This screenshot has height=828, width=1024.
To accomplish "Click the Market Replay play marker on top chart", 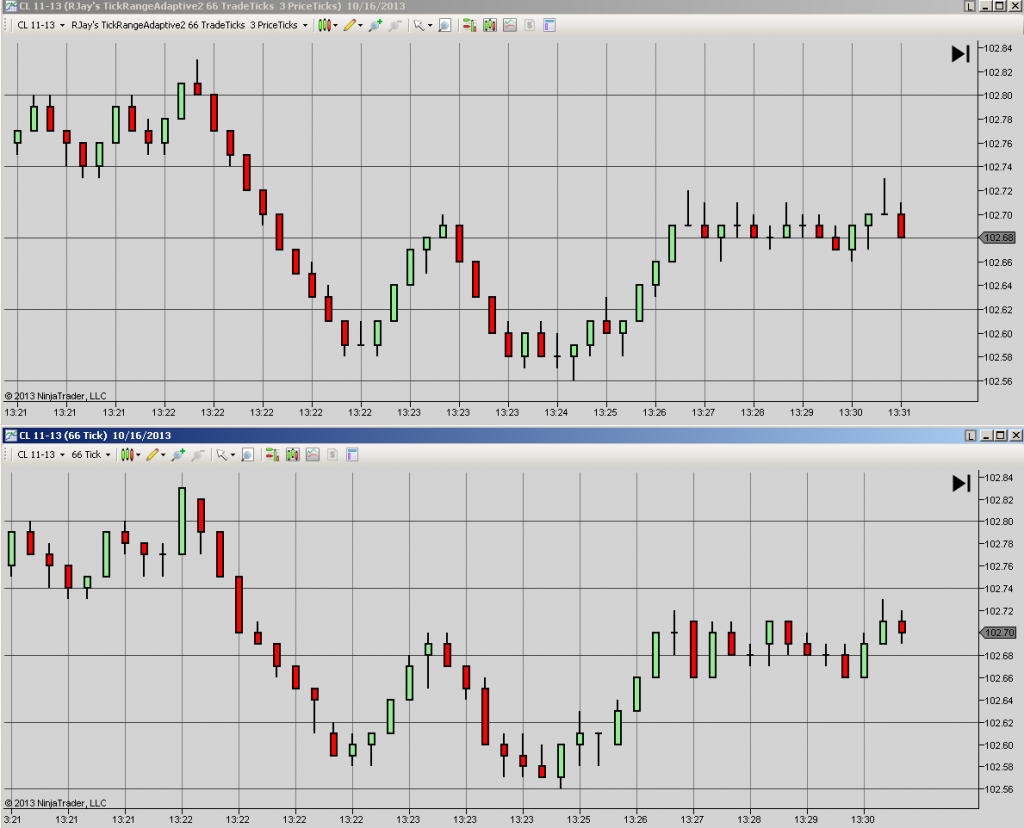I will tap(958, 53).
